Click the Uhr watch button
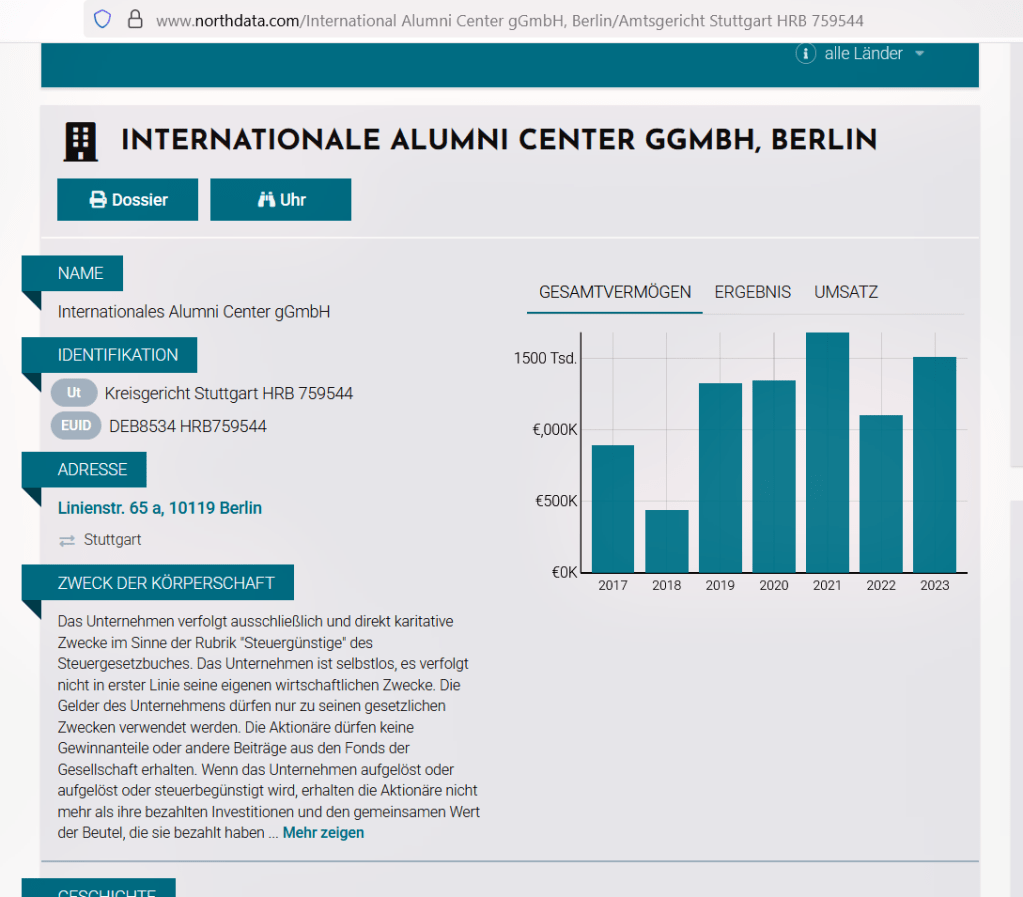This screenshot has height=897, width=1023. click(280, 200)
